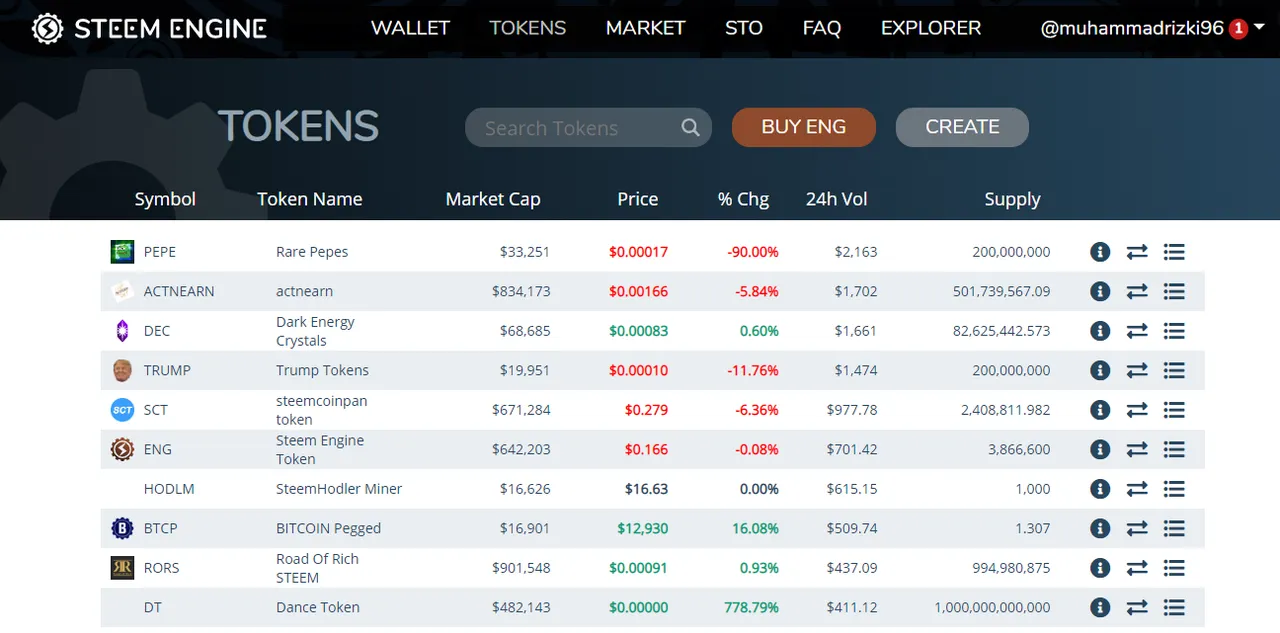Click the PEPE token logo
Image resolution: width=1280 pixels, height=633 pixels.
pos(122,252)
